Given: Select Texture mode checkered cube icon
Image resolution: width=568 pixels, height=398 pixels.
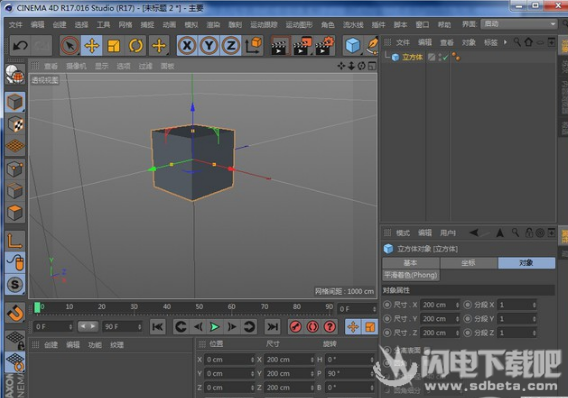Looking at the screenshot, I should [x=16, y=124].
